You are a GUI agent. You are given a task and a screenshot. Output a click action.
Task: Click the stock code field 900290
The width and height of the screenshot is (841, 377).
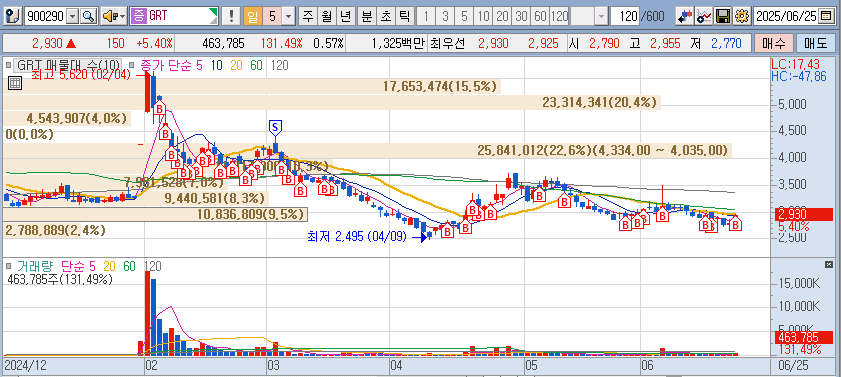point(46,16)
